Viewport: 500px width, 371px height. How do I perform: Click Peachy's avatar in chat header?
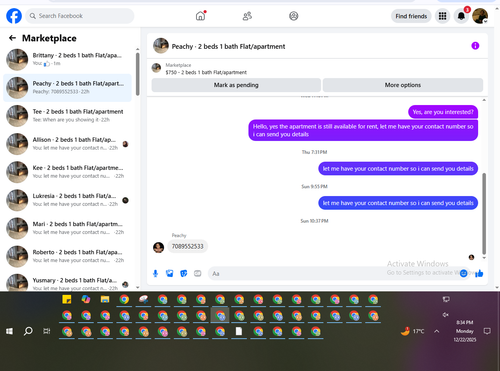click(x=161, y=46)
